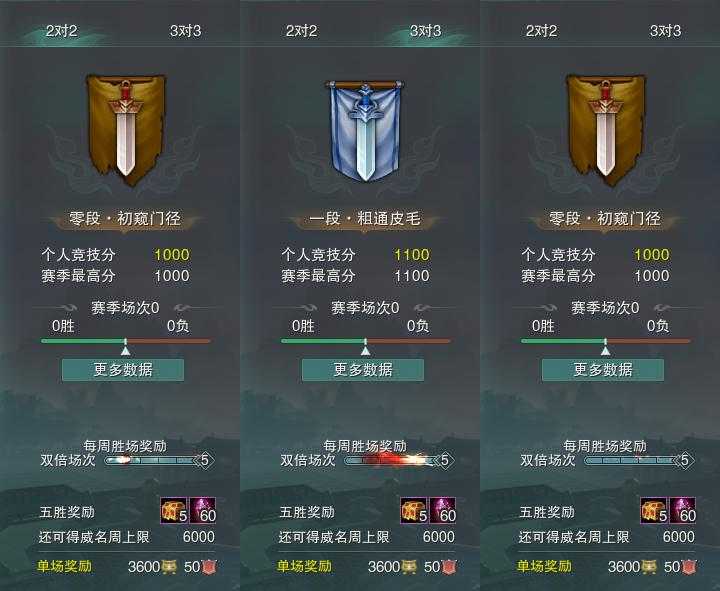Click the blue sword banner rank emblem

[365, 130]
